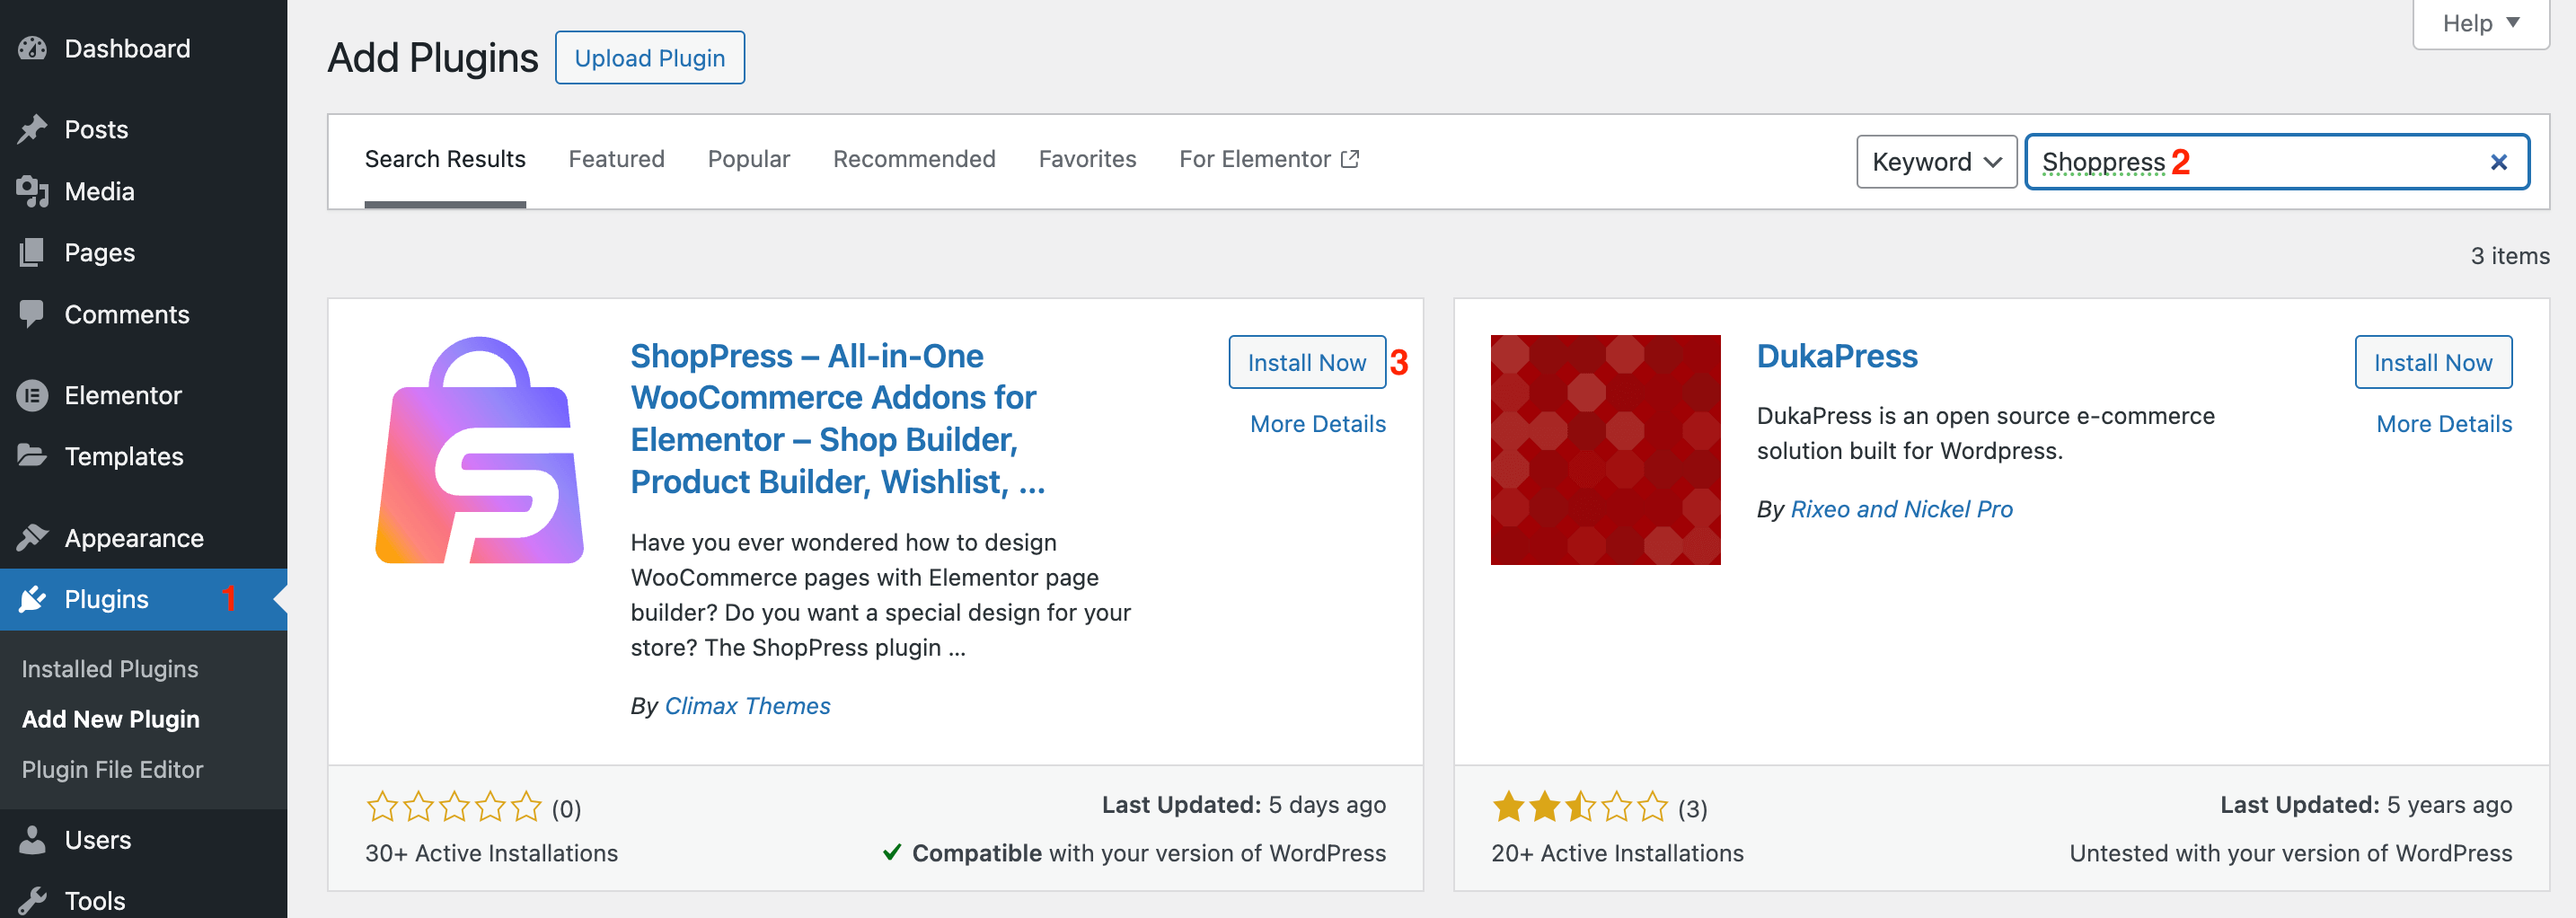Open the Climax Themes author link

click(747, 706)
